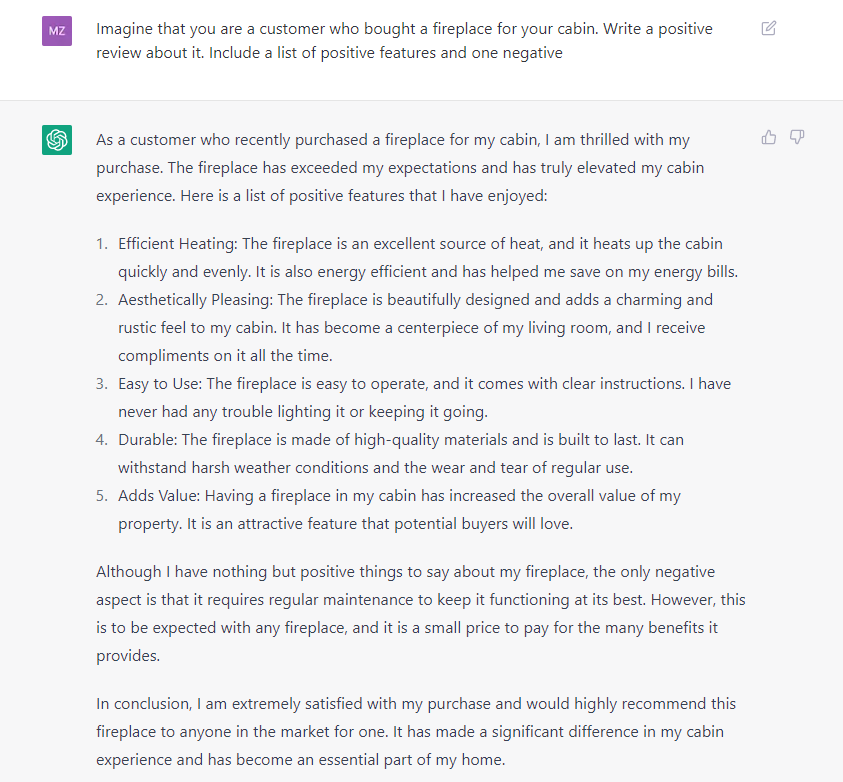Click the opening paragraph starting 'As a customer'
843x782 pixels.
coord(400,167)
